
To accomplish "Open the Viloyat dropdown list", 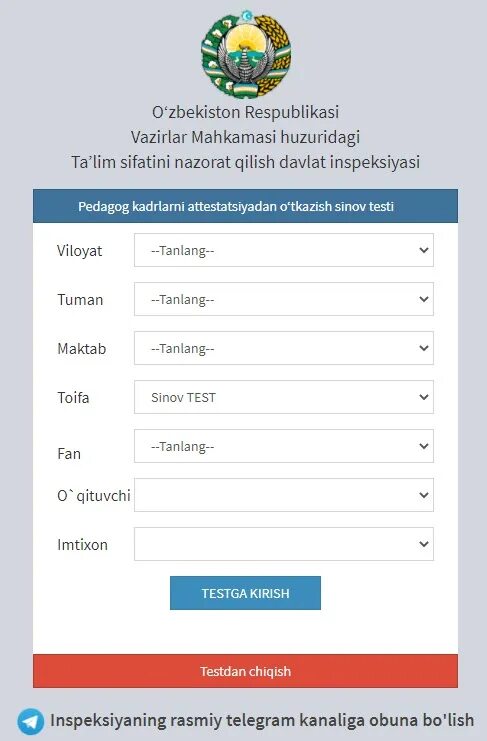I will (x=283, y=250).
